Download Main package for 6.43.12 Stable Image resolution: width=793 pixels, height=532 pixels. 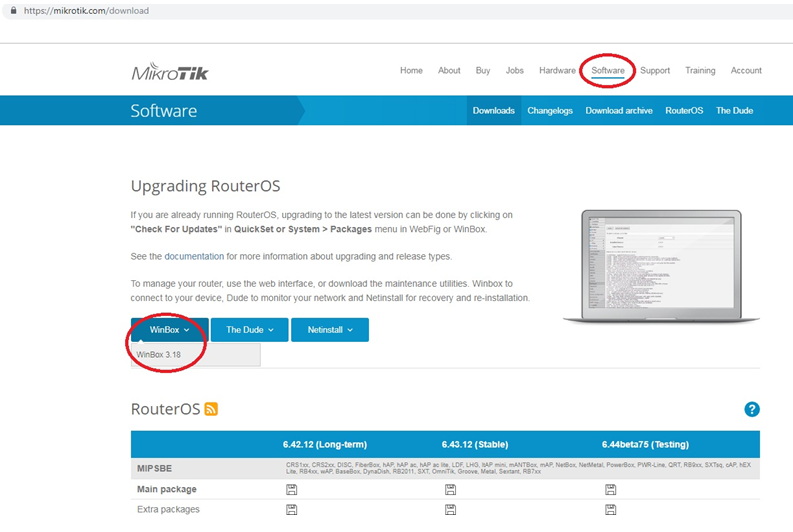pyautogui.click(x=451, y=489)
